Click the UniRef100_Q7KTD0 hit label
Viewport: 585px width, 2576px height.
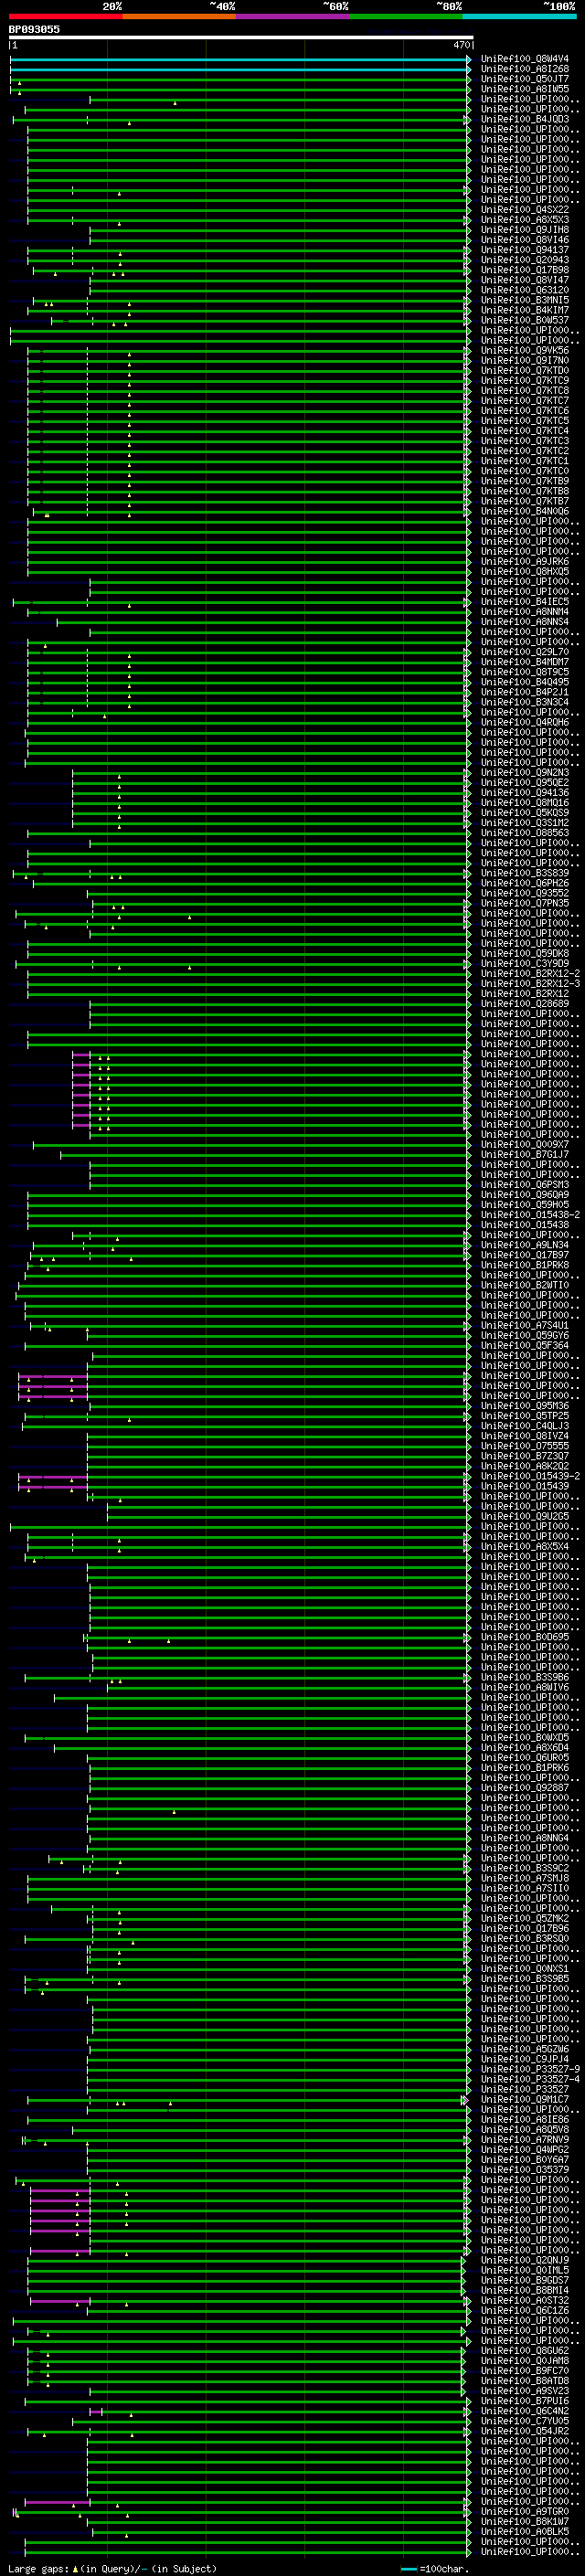pyautogui.click(x=525, y=371)
